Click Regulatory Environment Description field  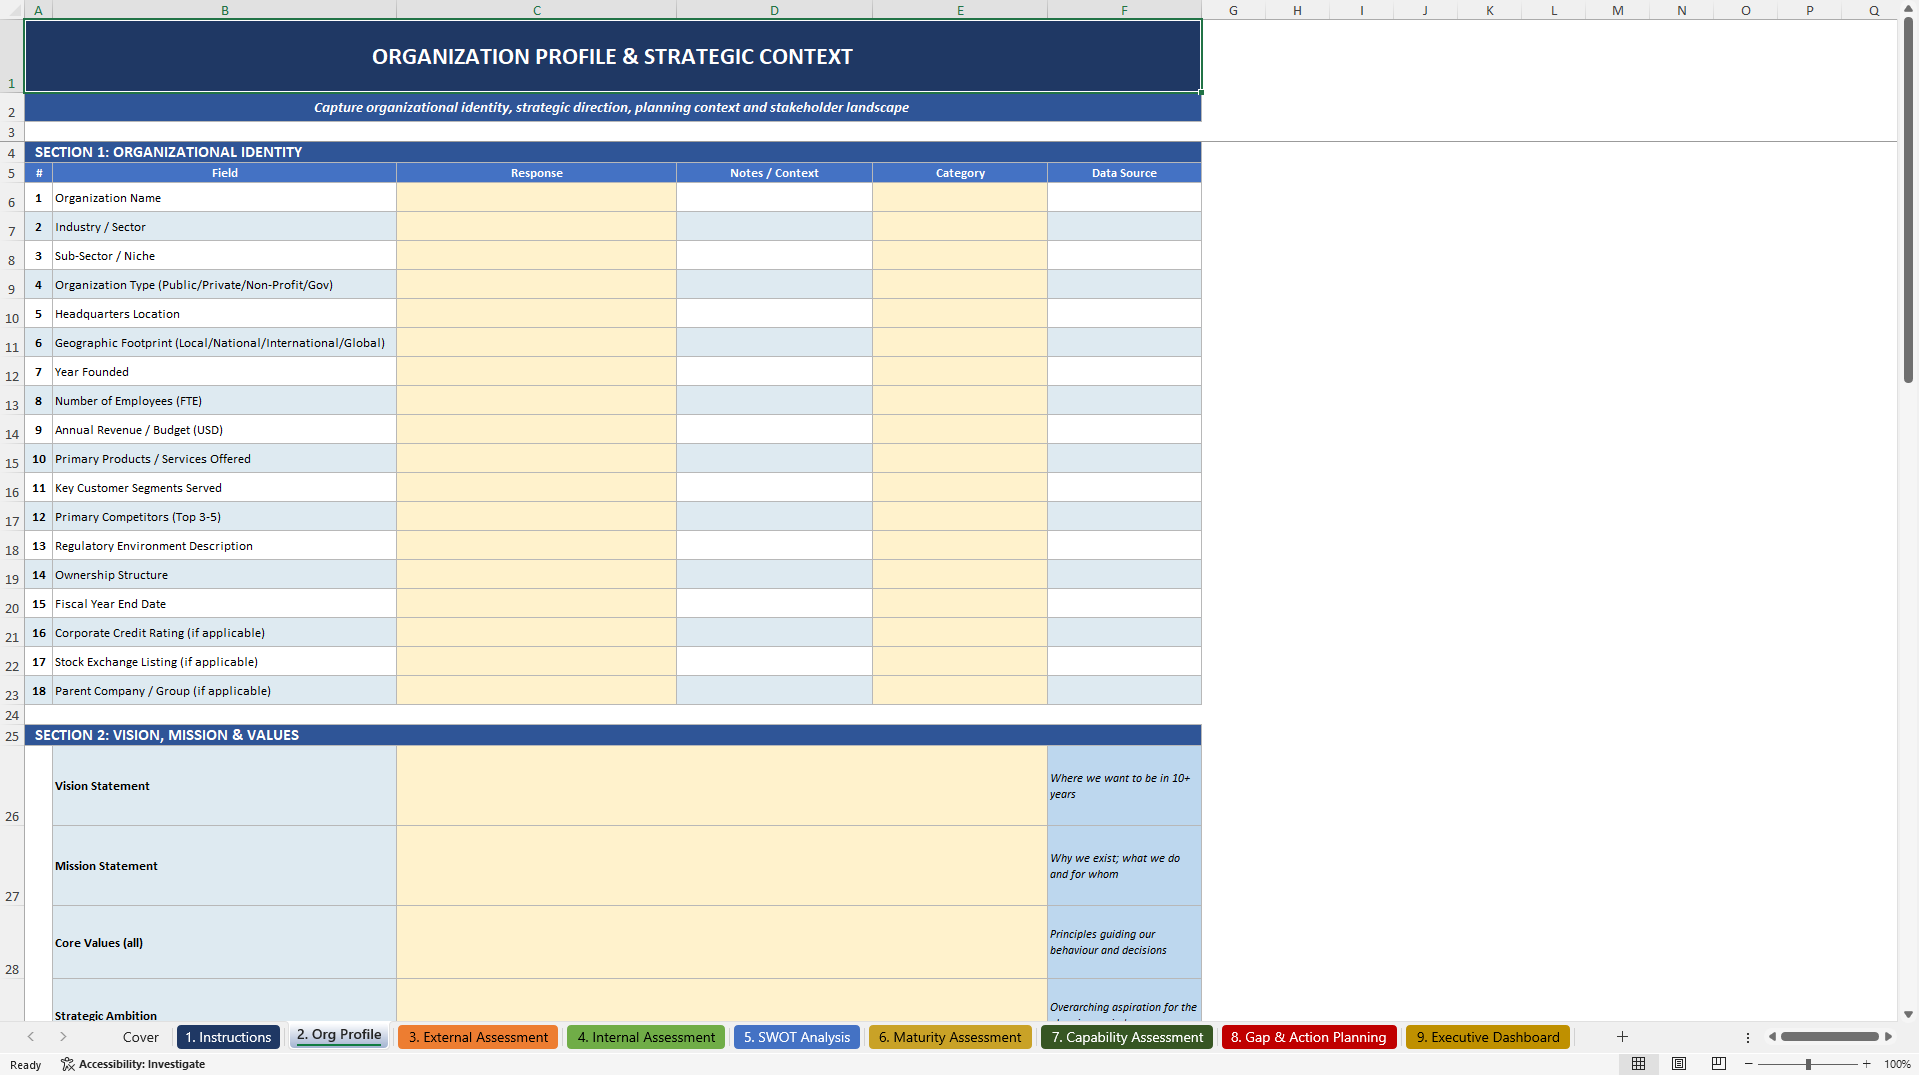225,546
